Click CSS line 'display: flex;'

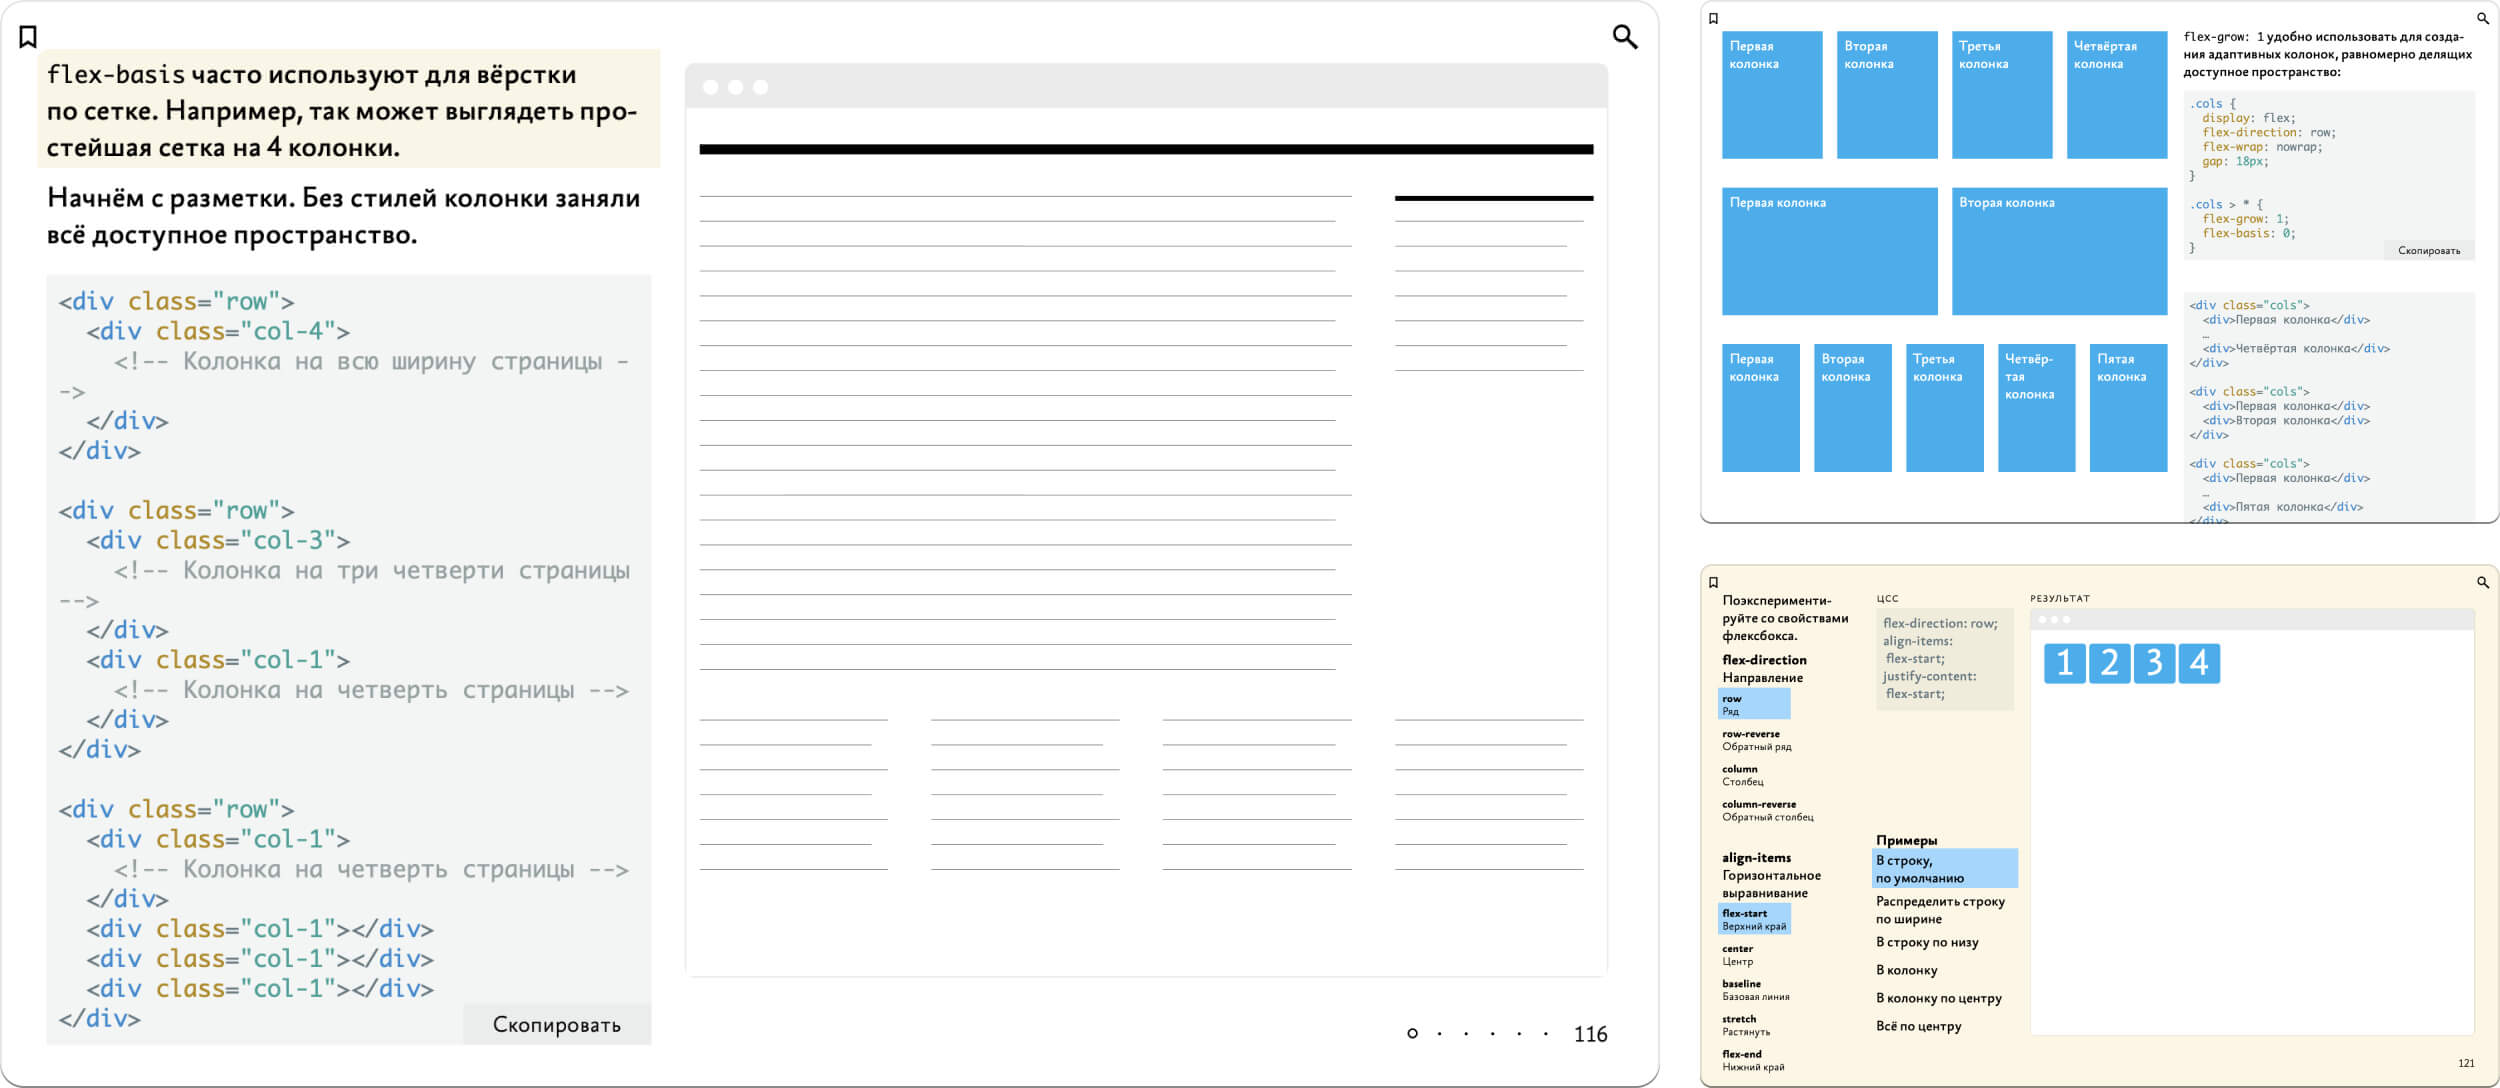coord(2248,118)
